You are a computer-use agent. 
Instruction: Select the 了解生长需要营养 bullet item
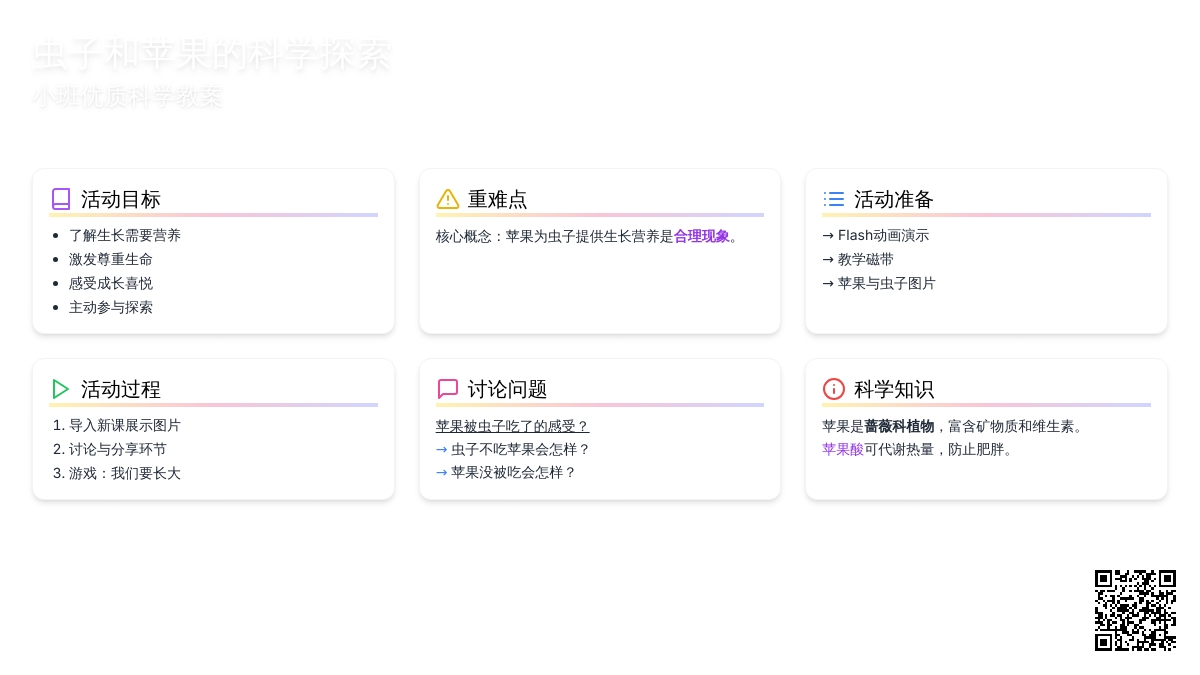[x=125, y=236]
